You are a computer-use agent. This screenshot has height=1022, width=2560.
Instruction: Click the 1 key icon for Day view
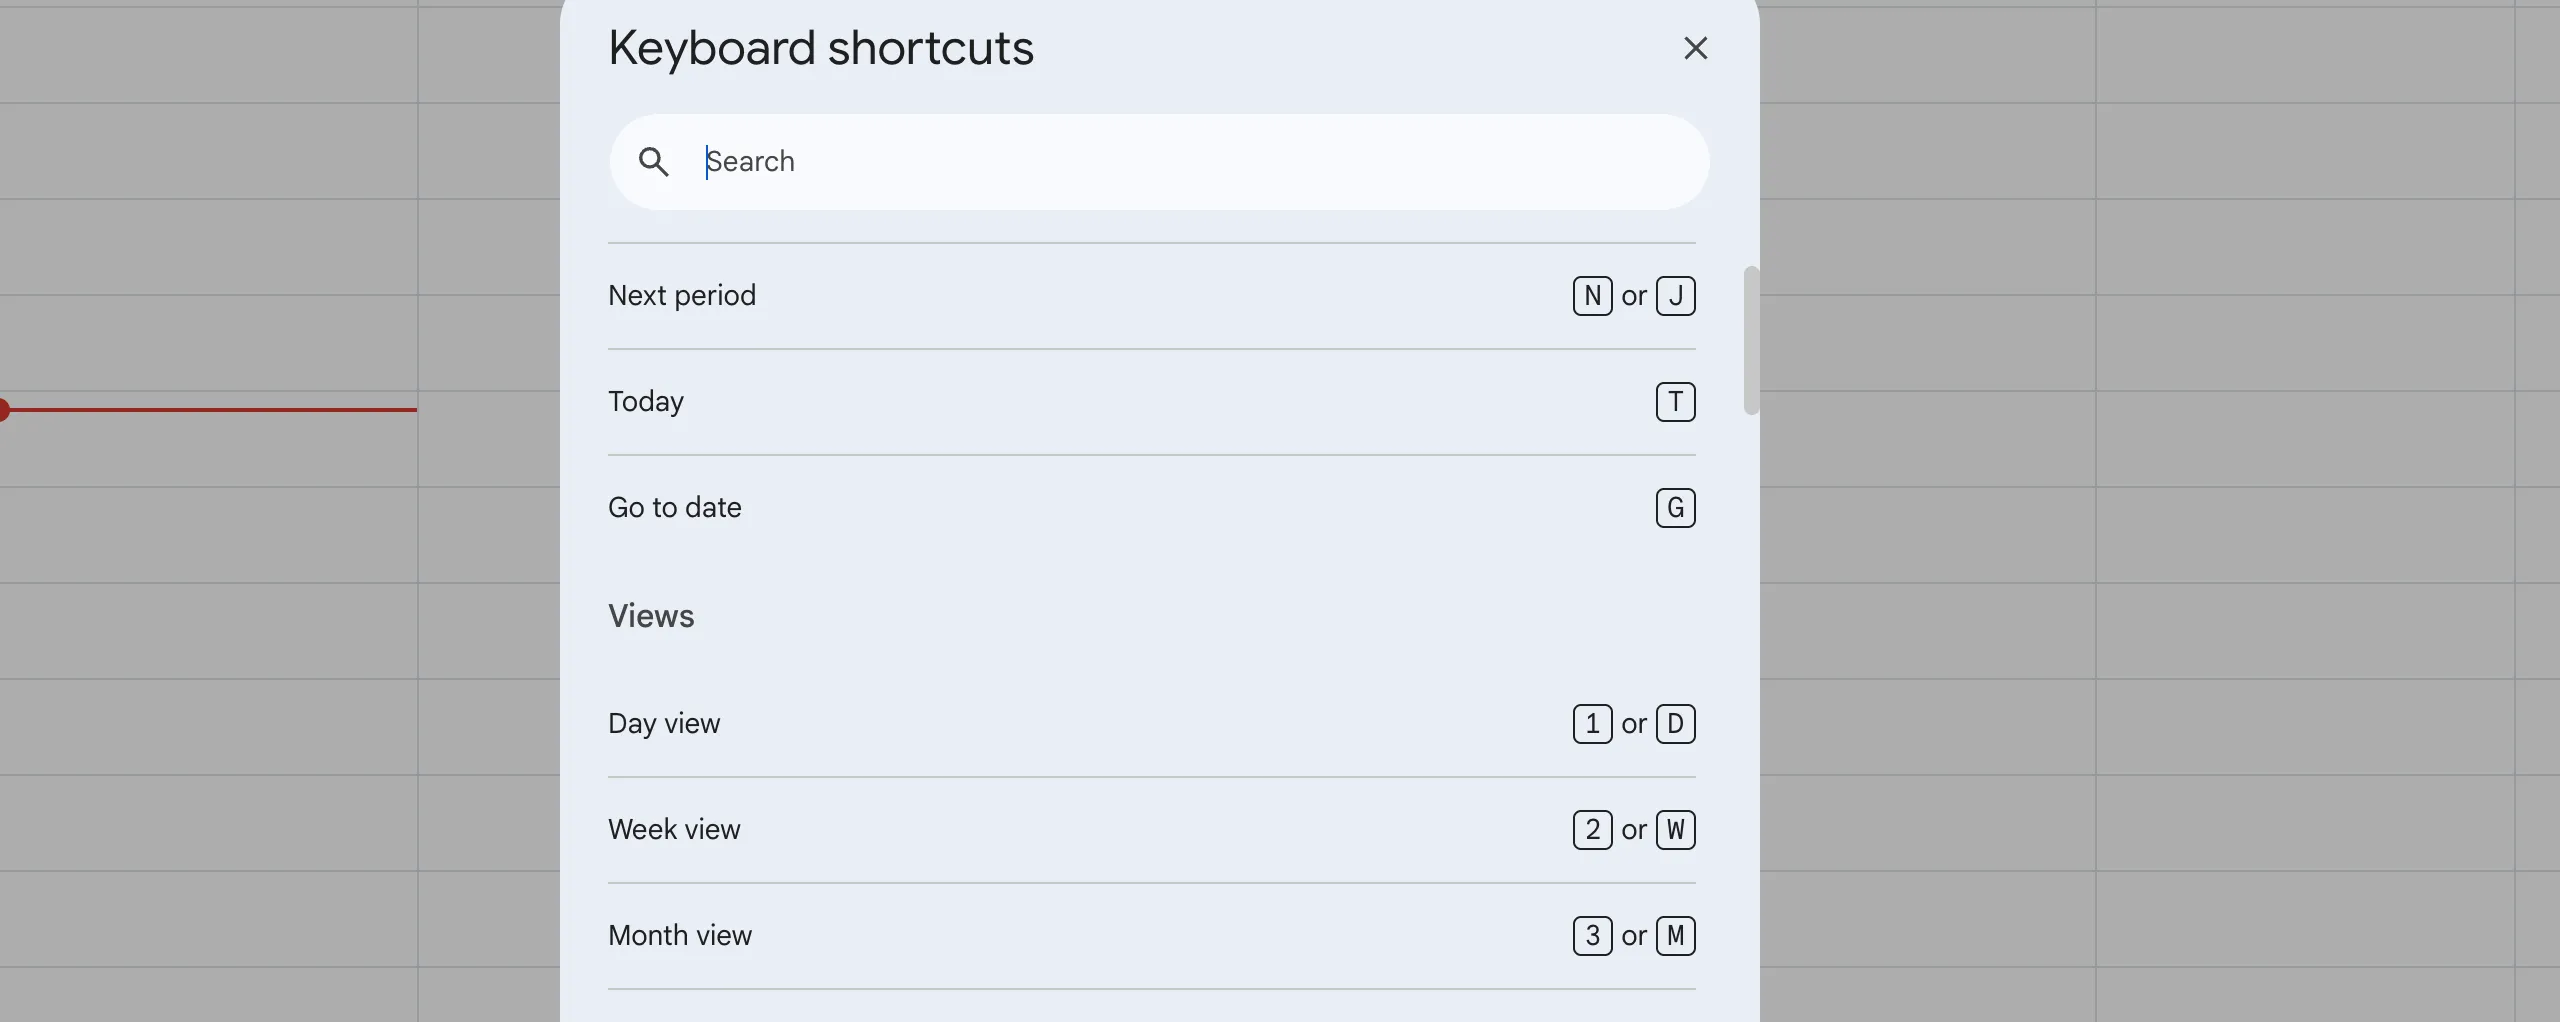[1592, 724]
